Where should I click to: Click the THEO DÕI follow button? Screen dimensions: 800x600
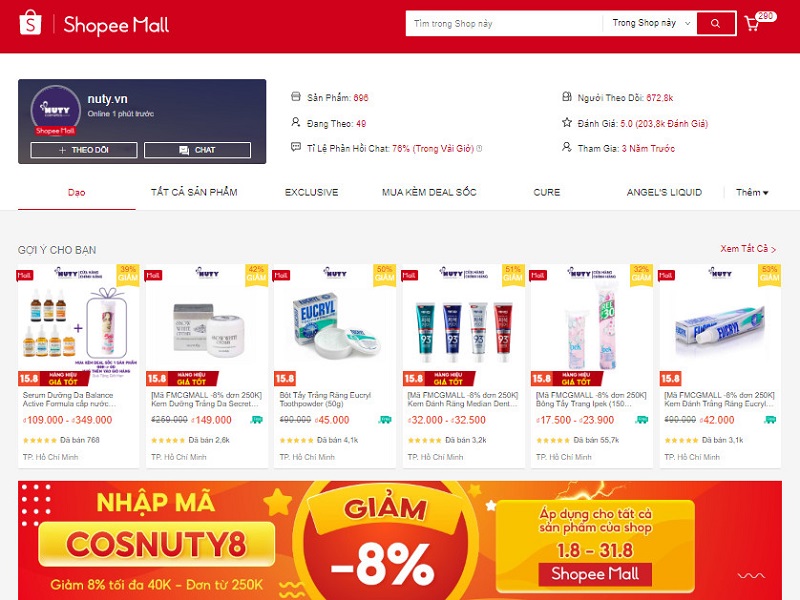84,150
